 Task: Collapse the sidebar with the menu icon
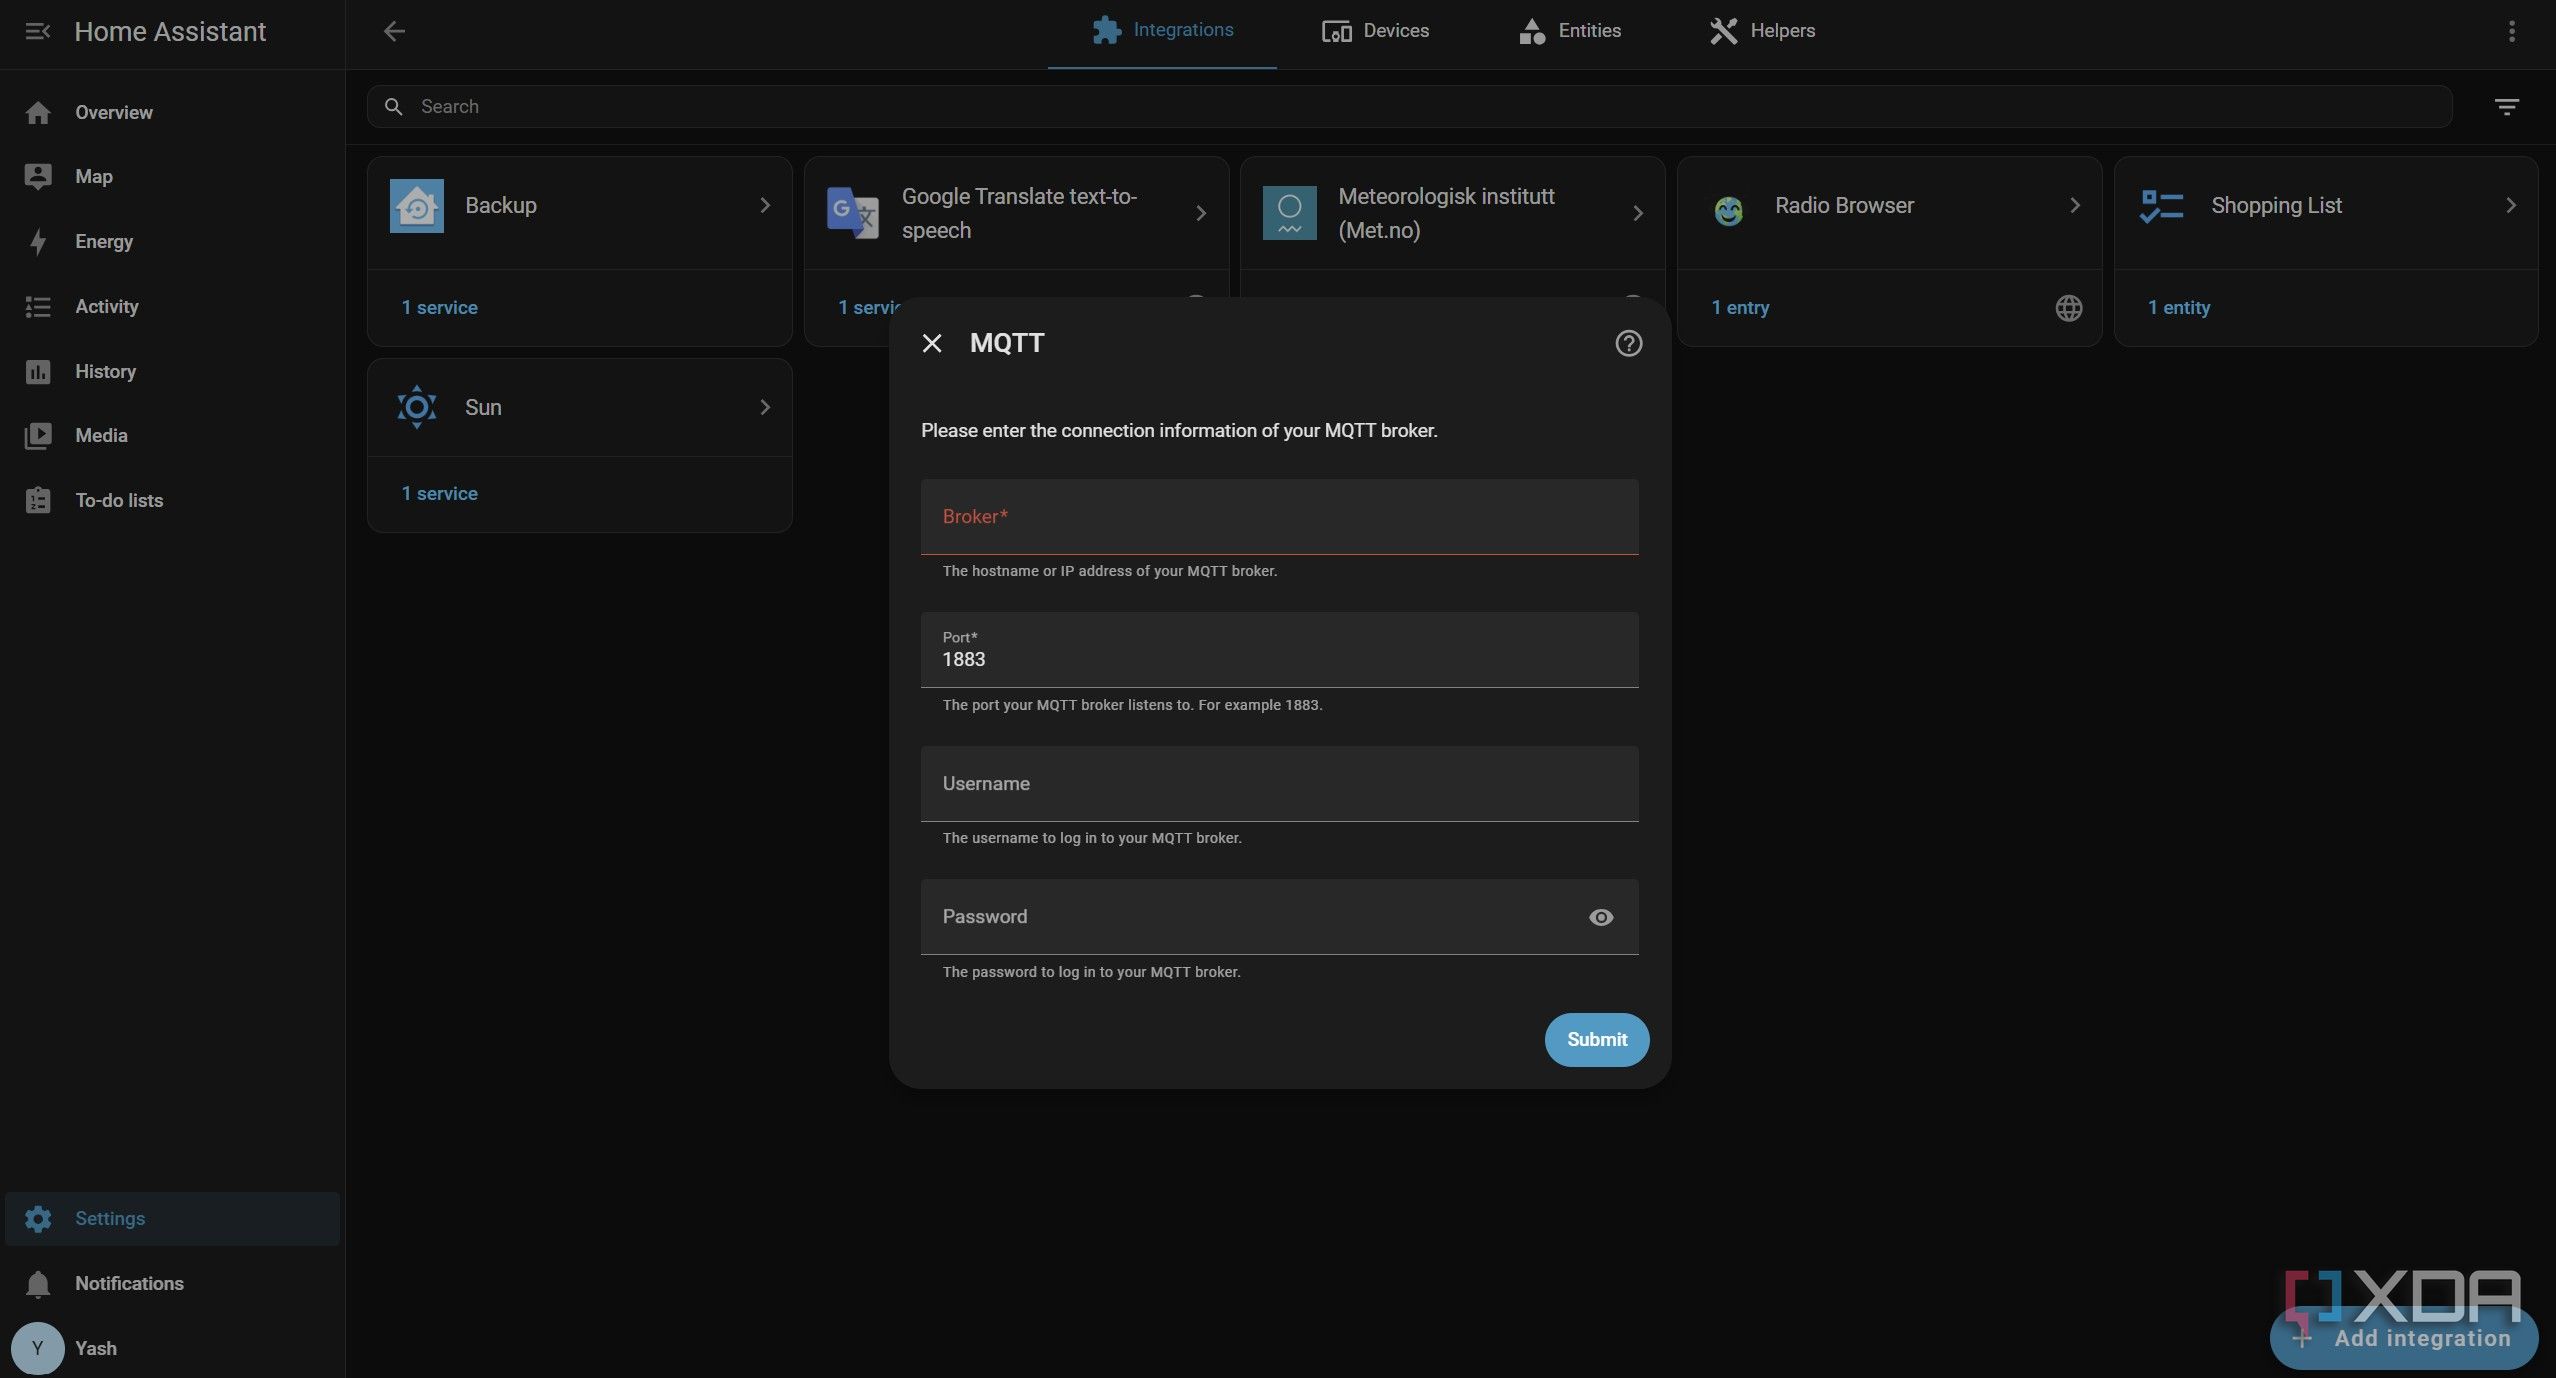(x=37, y=32)
